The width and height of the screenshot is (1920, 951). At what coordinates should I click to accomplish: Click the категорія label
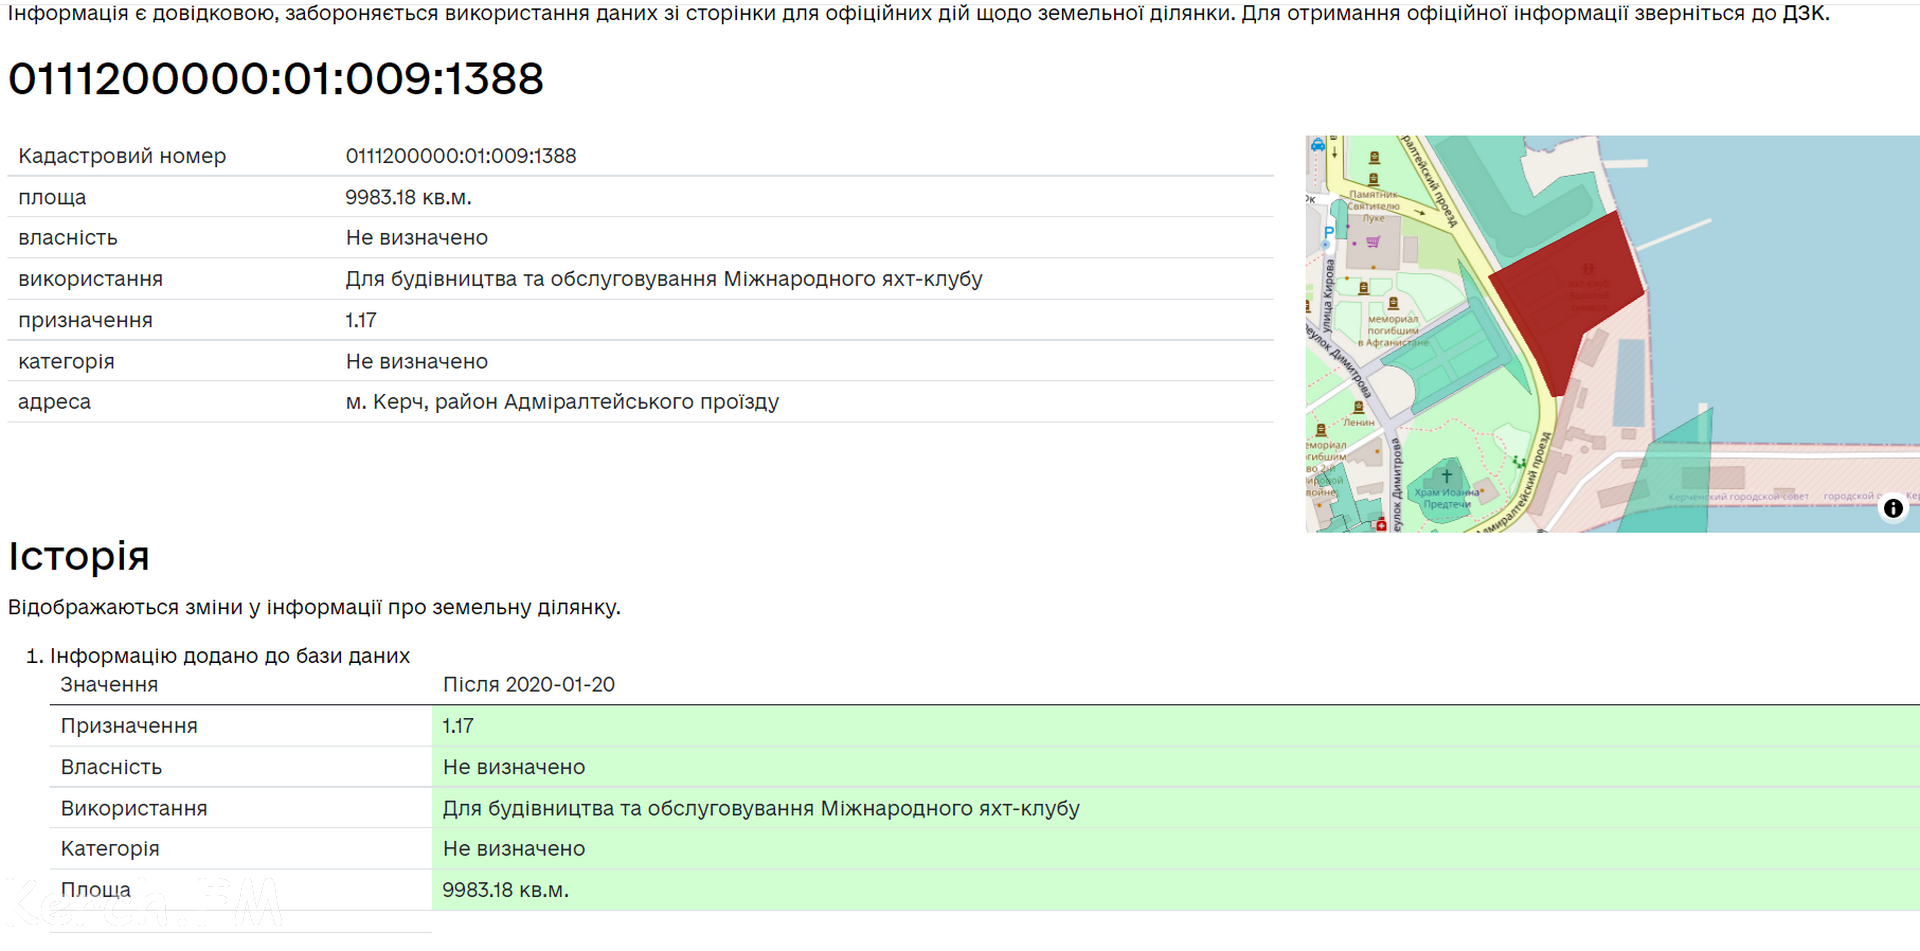(66, 361)
